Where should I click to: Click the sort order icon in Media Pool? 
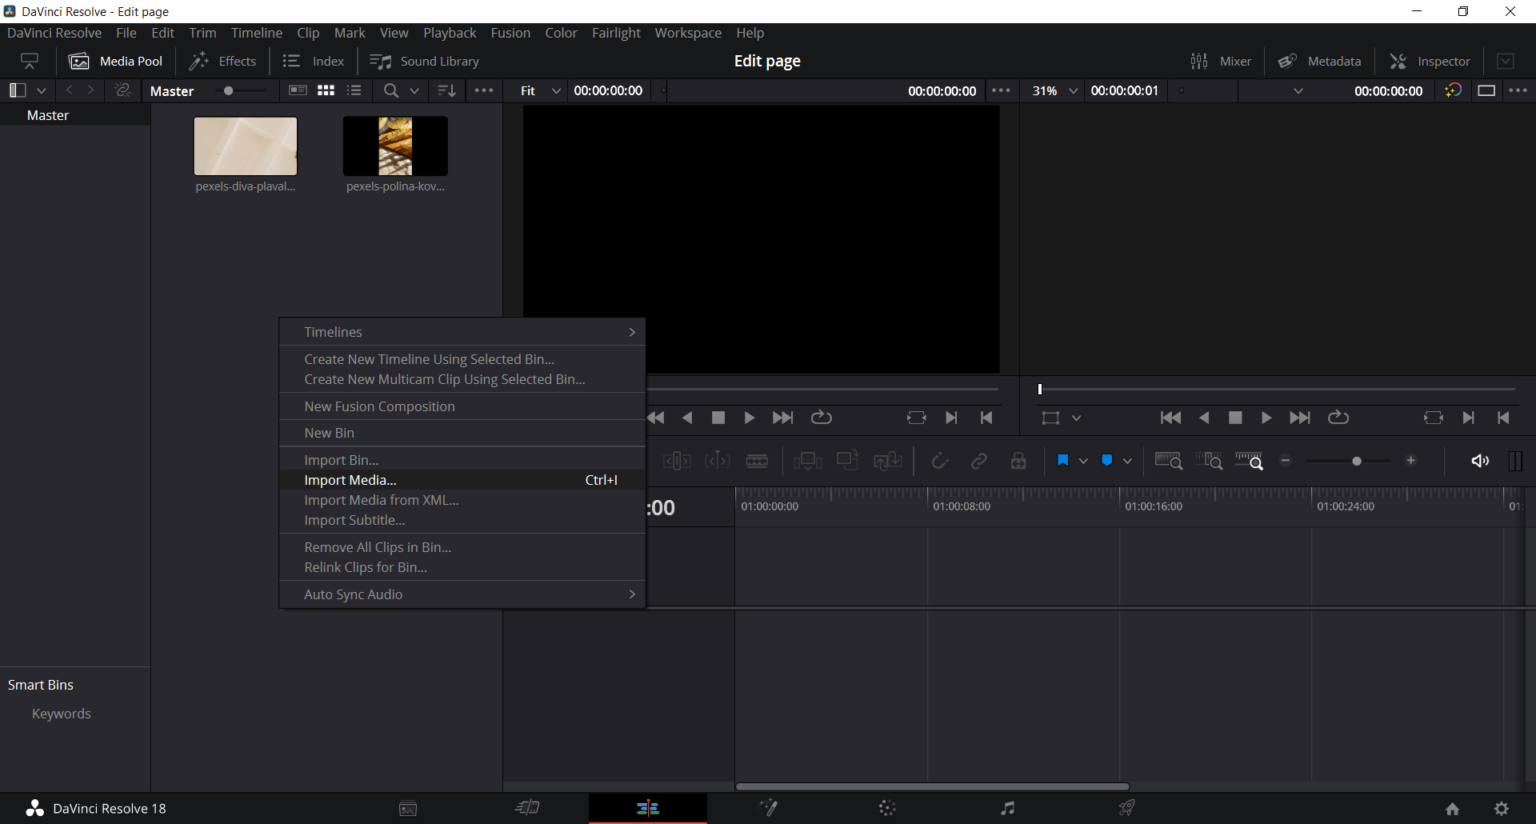point(447,90)
